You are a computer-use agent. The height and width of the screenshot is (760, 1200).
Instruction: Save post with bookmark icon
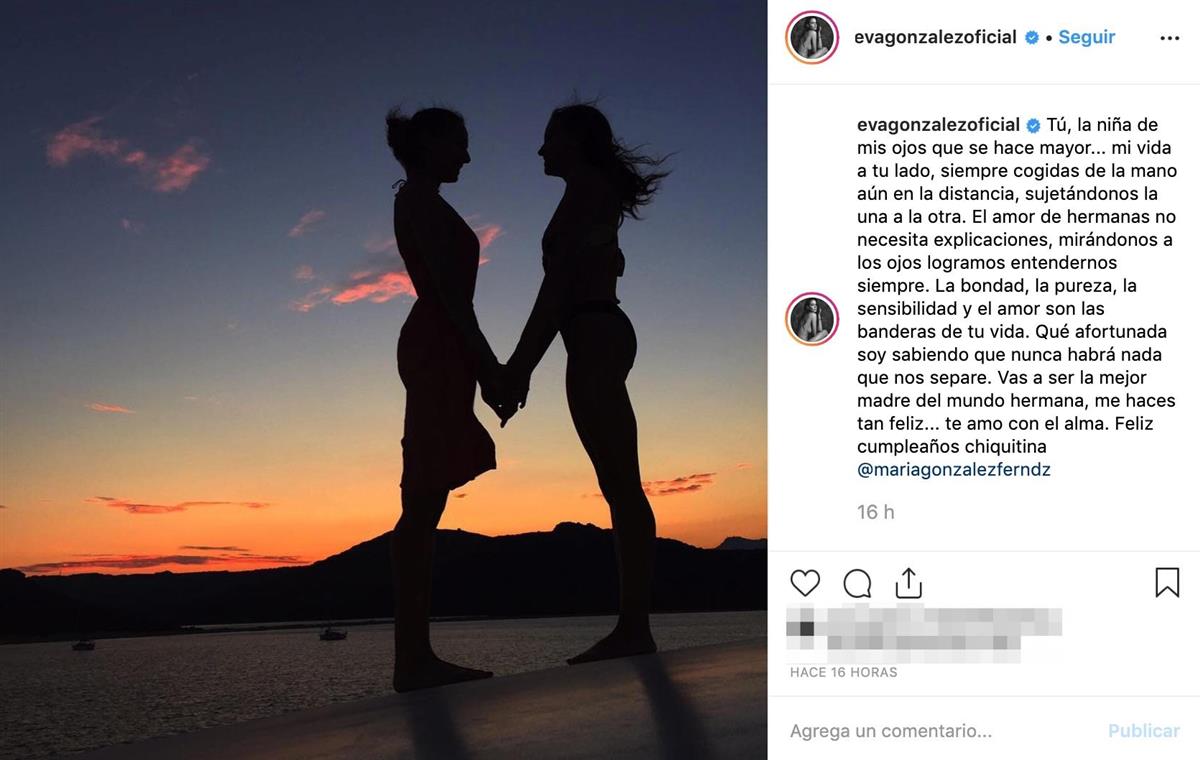[1167, 583]
